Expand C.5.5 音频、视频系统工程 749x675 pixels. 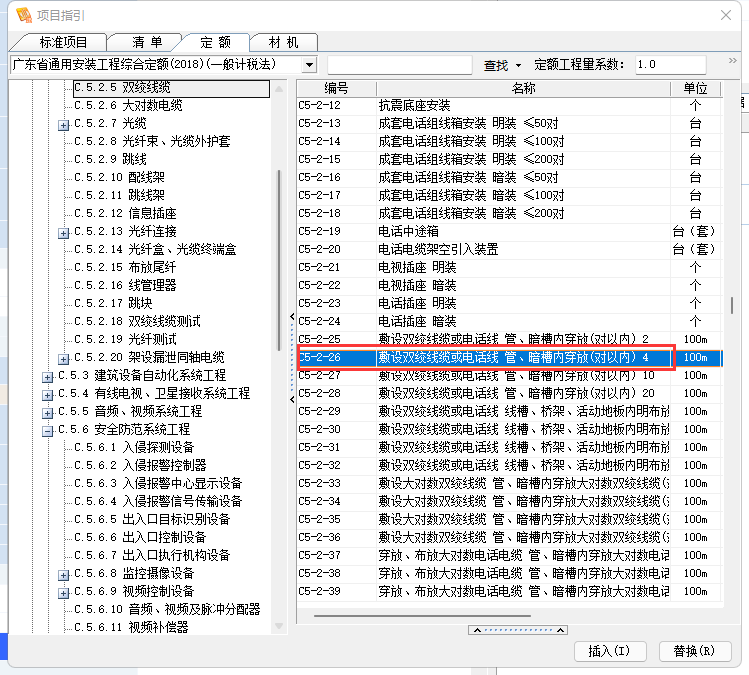[x=47, y=413]
